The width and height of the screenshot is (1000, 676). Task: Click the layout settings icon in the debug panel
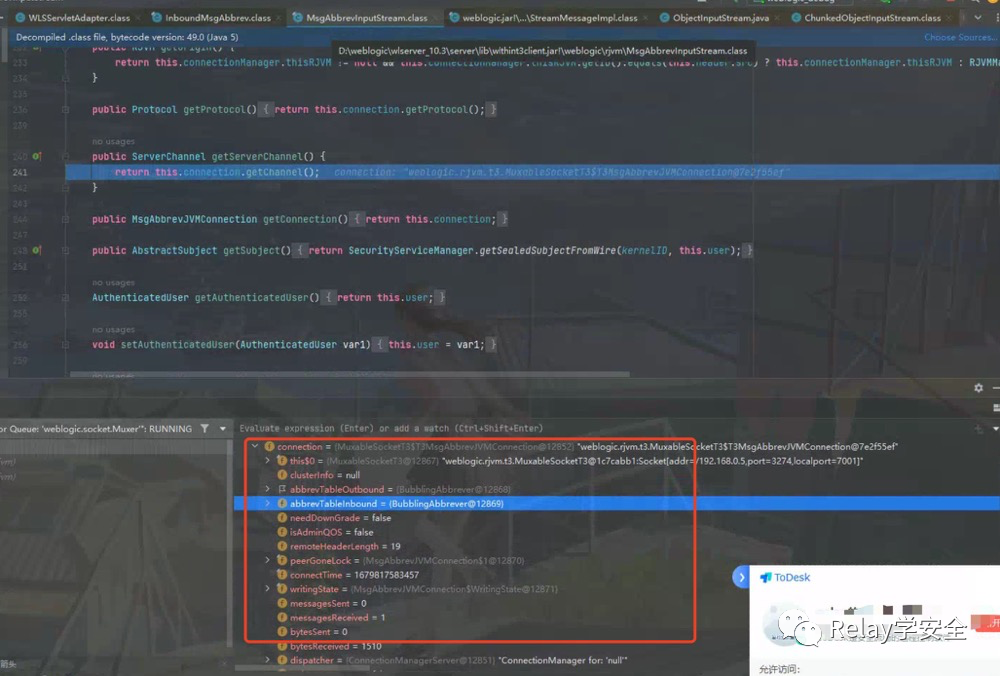(x=996, y=408)
